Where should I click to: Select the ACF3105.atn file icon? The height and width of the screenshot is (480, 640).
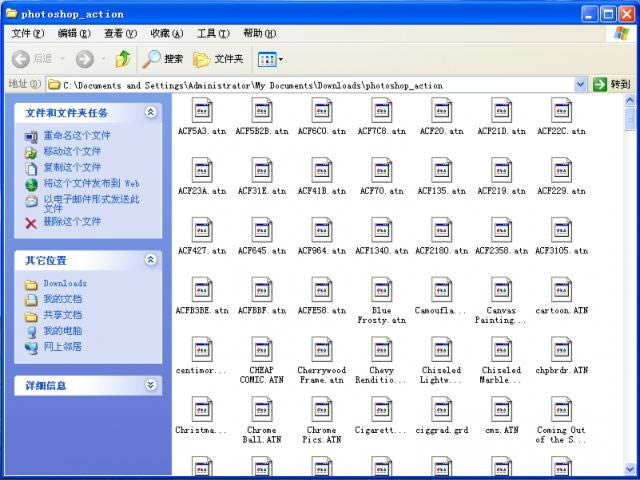pyautogui.click(x=562, y=230)
